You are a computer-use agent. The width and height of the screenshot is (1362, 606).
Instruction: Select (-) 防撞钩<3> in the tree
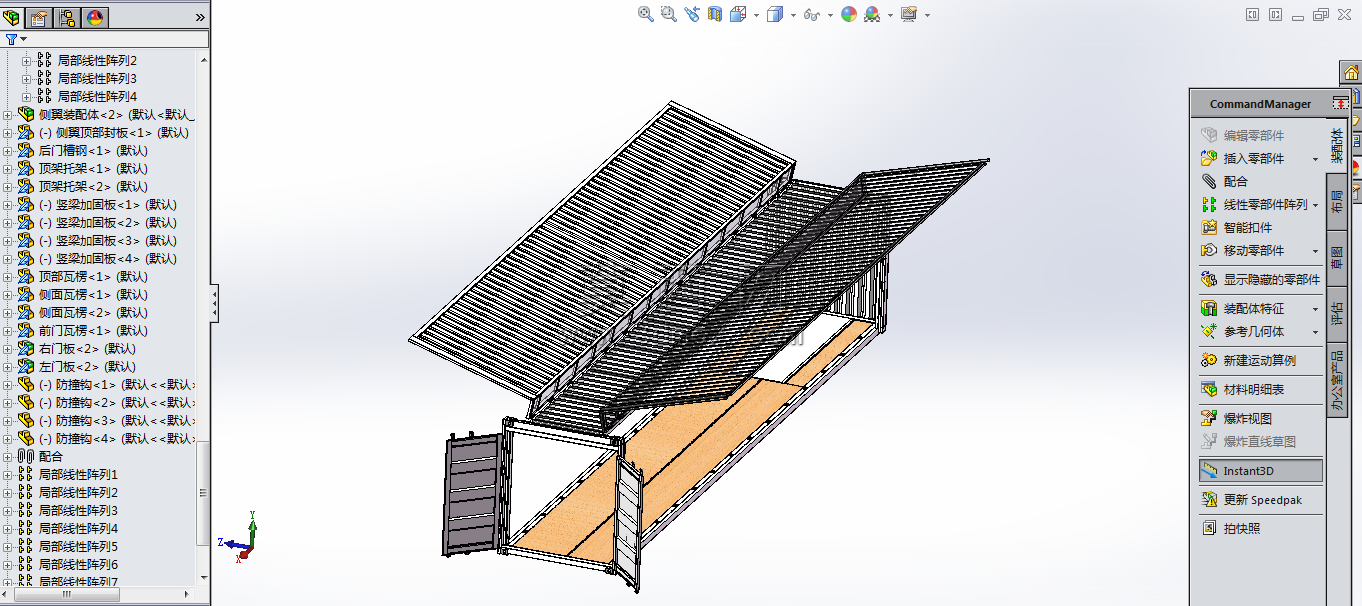(x=117, y=420)
